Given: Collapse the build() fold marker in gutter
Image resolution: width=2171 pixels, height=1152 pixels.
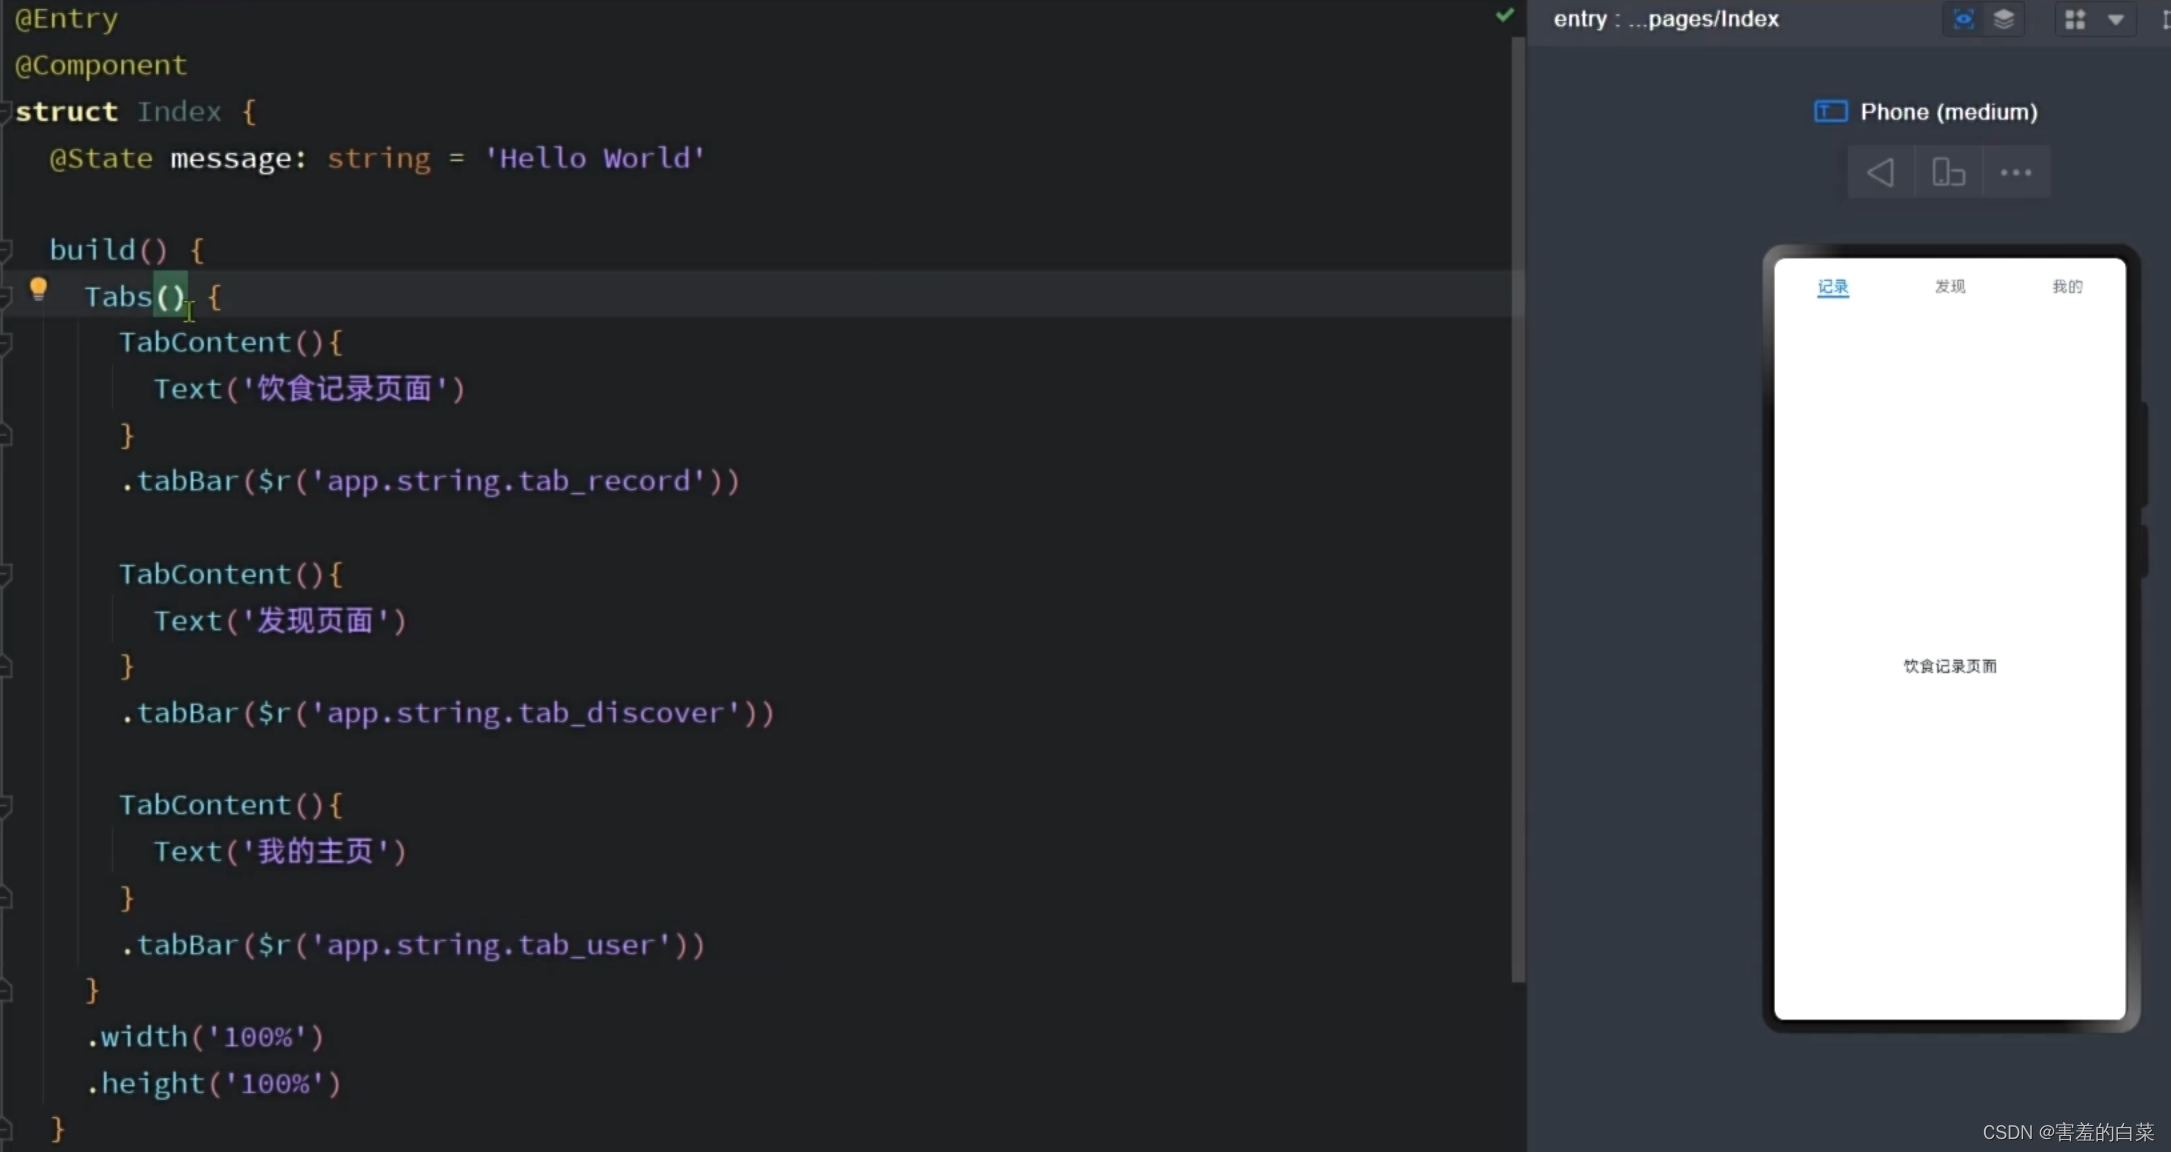Looking at the screenshot, I should (x=5, y=249).
